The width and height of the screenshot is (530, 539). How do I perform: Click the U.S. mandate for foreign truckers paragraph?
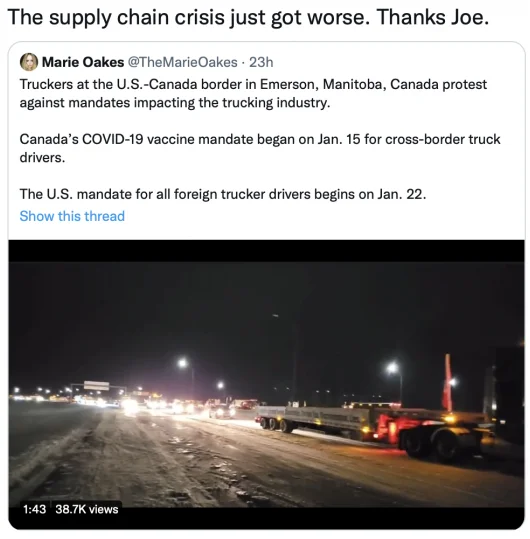[223, 194]
